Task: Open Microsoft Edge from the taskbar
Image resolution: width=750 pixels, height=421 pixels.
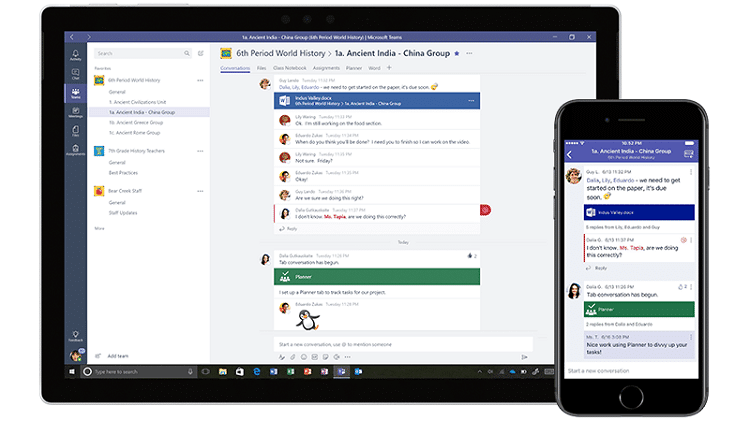Action: click(x=257, y=372)
